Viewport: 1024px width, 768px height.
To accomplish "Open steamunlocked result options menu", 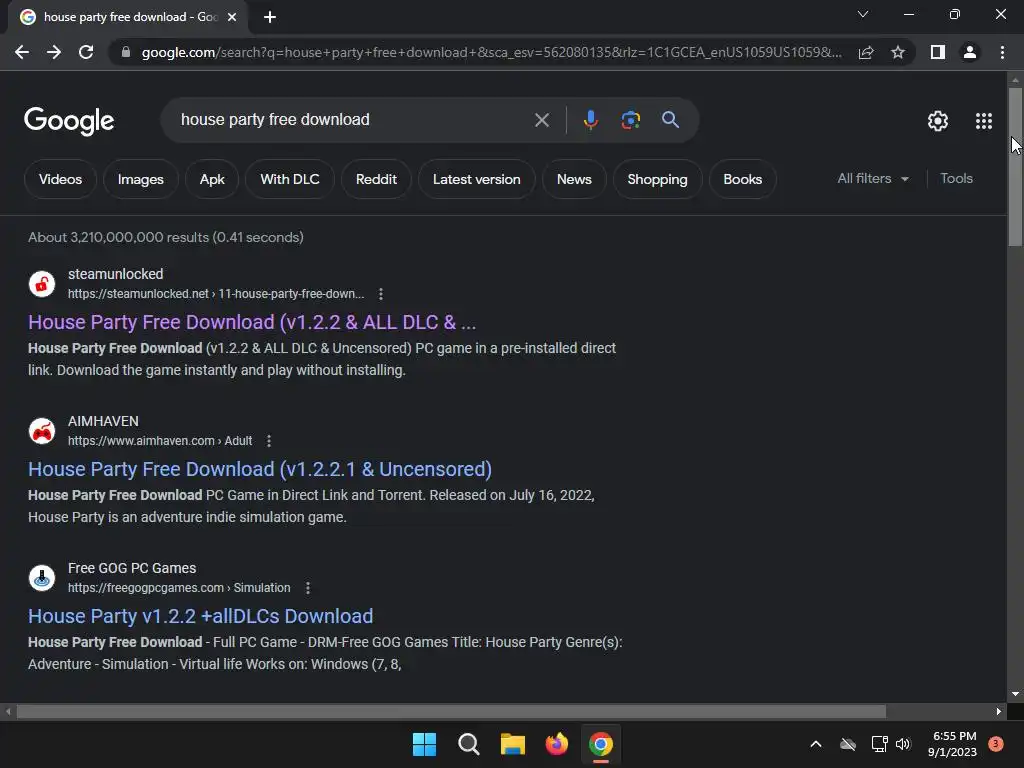I will pyautogui.click(x=381, y=294).
